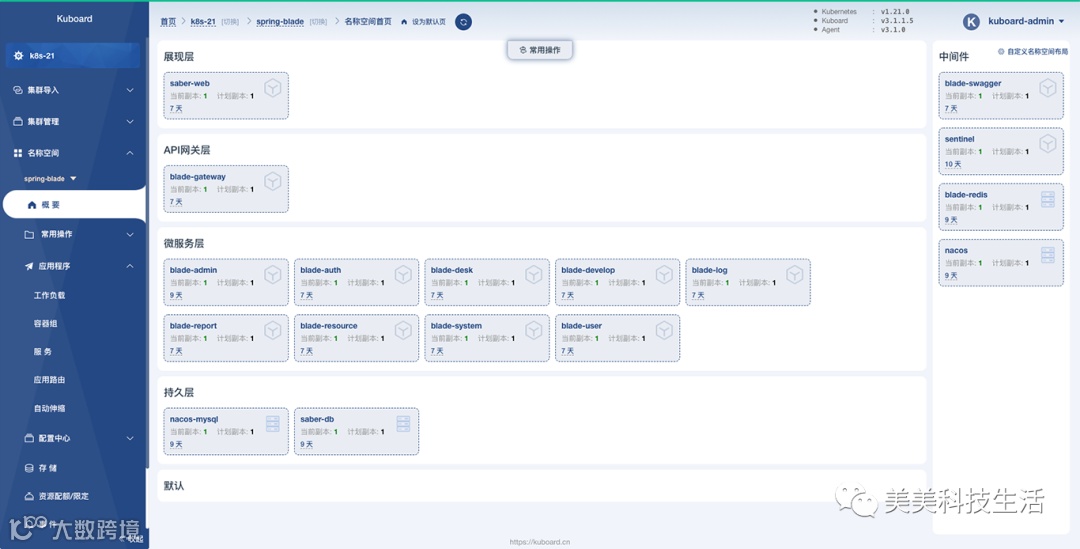Open the nacos-mysql workload name
1080x549 pixels.
196,419
